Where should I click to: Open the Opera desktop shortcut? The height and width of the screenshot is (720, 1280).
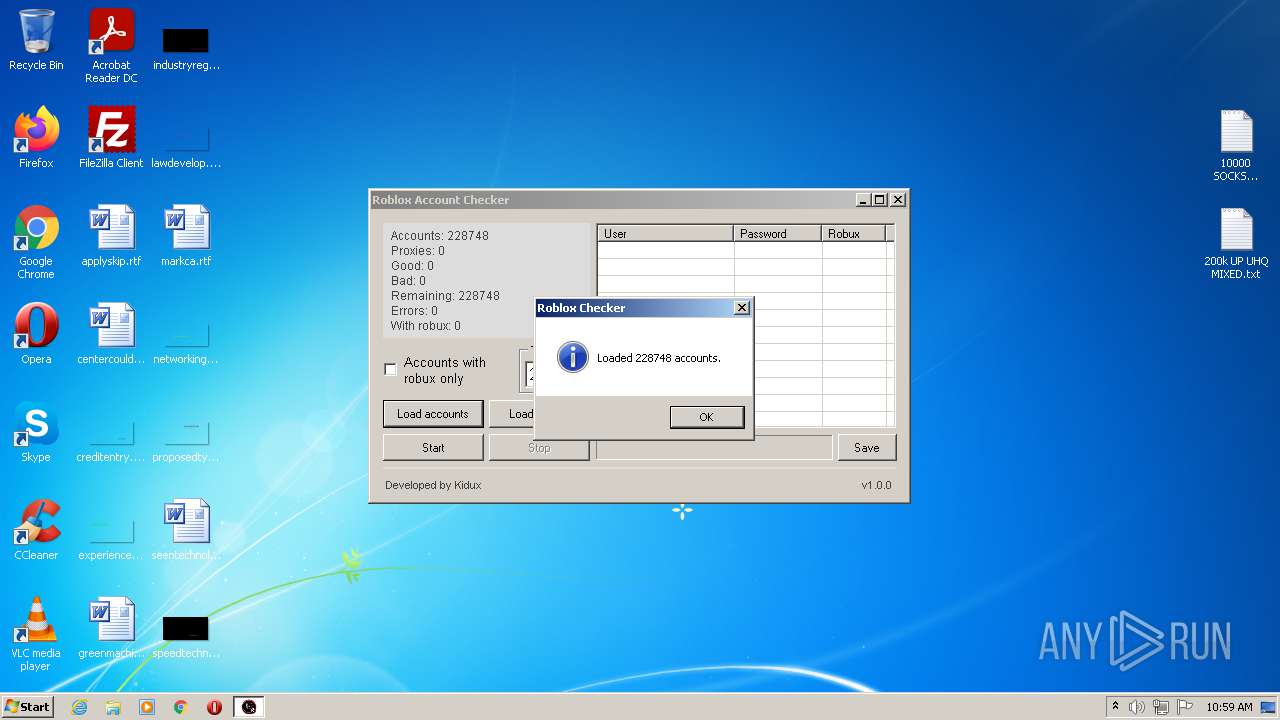click(x=36, y=334)
